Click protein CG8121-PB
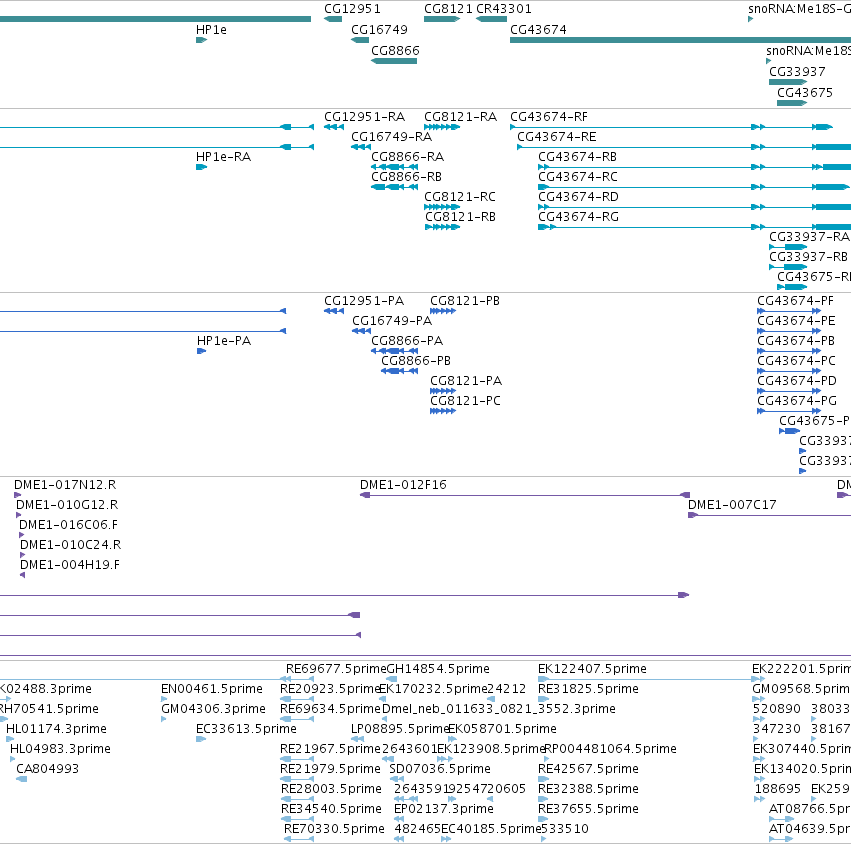The width and height of the screenshot is (851, 844). click(443, 311)
